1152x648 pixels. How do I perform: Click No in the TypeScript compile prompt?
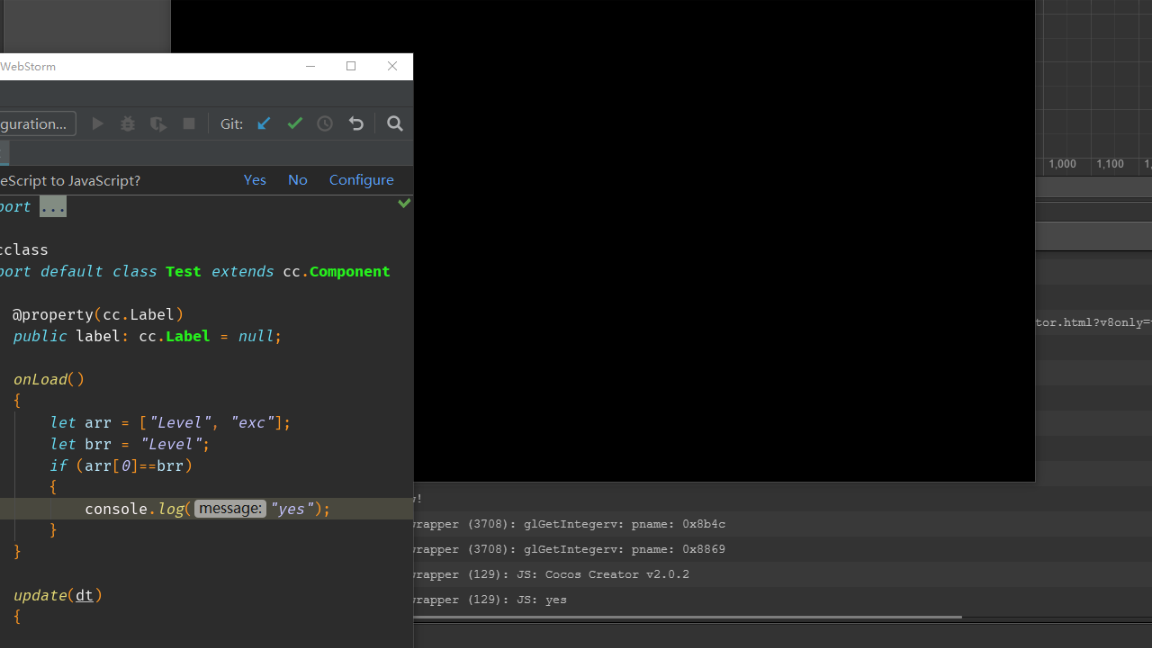pyautogui.click(x=298, y=180)
